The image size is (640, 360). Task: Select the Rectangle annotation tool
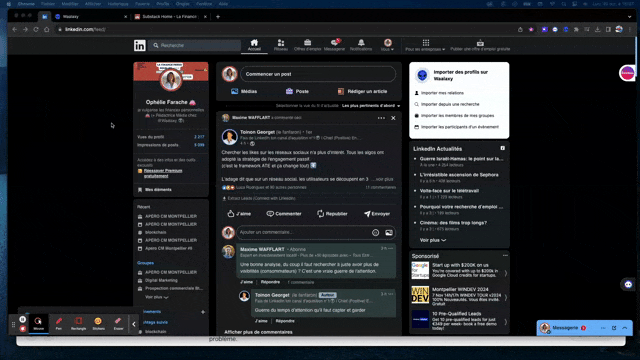click(x=78, y=324)
